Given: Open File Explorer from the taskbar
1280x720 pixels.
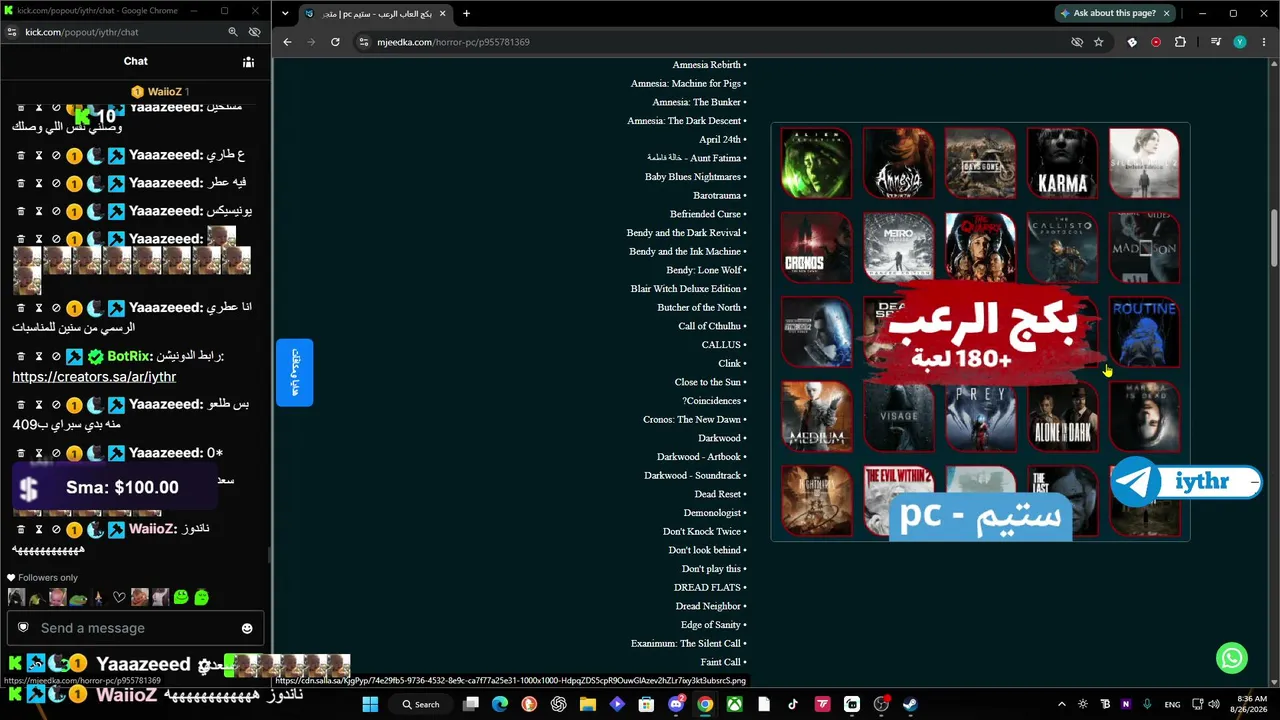Looking at the screenshot, I should point(588,704).
